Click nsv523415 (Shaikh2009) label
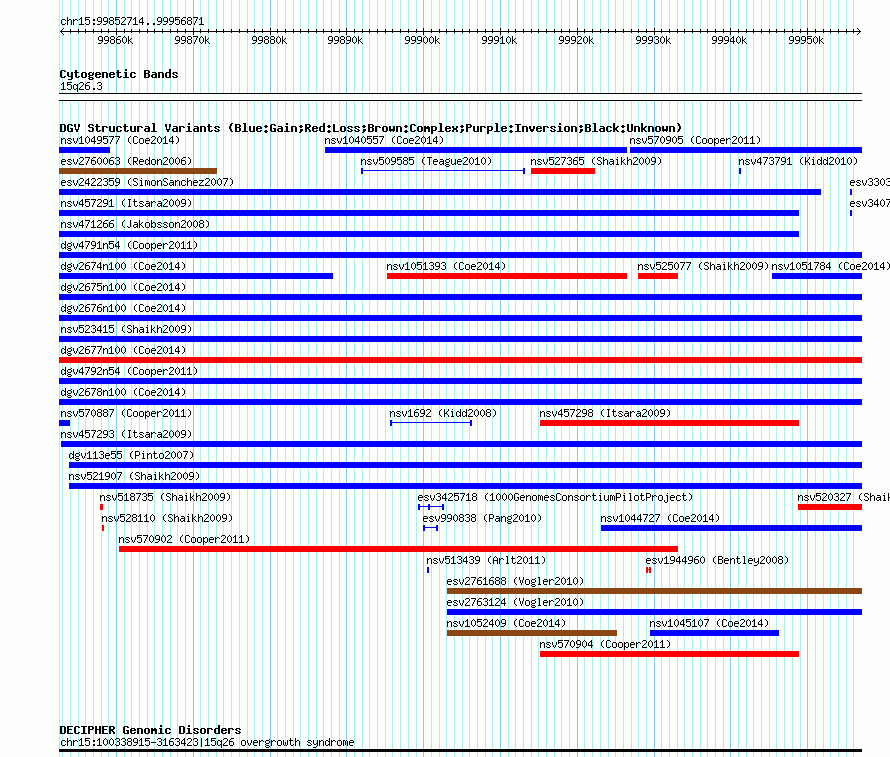Screen dimensions: 890x757 click(126, 329)
